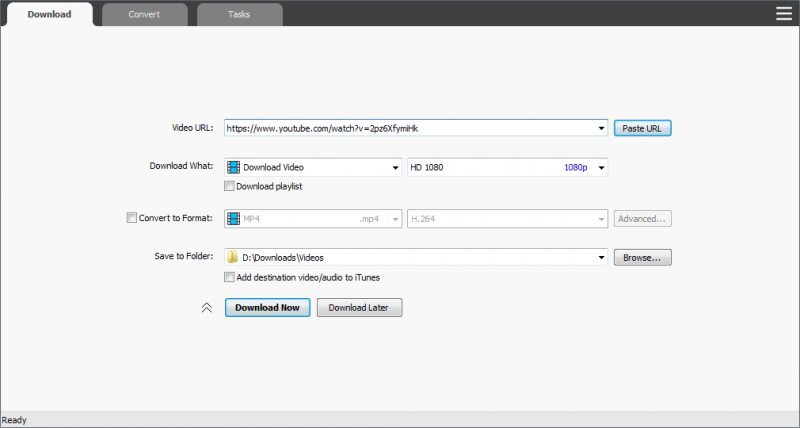Click inside the Video URL text field

[410, 128]
